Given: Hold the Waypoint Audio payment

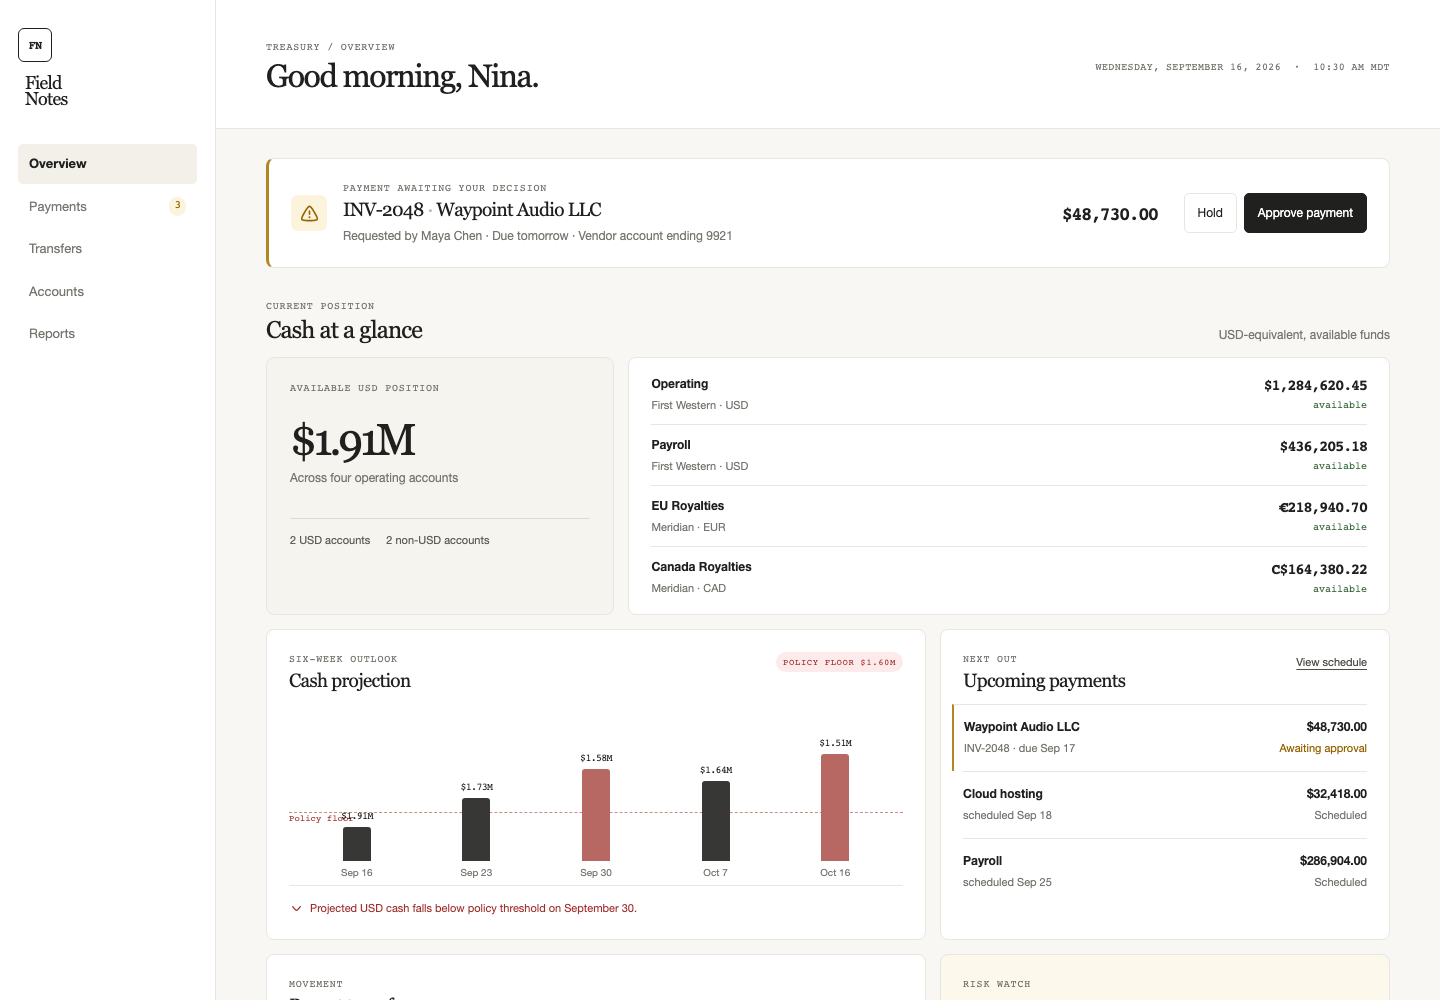Looking at the screenshot, I should coord(1210,213).
